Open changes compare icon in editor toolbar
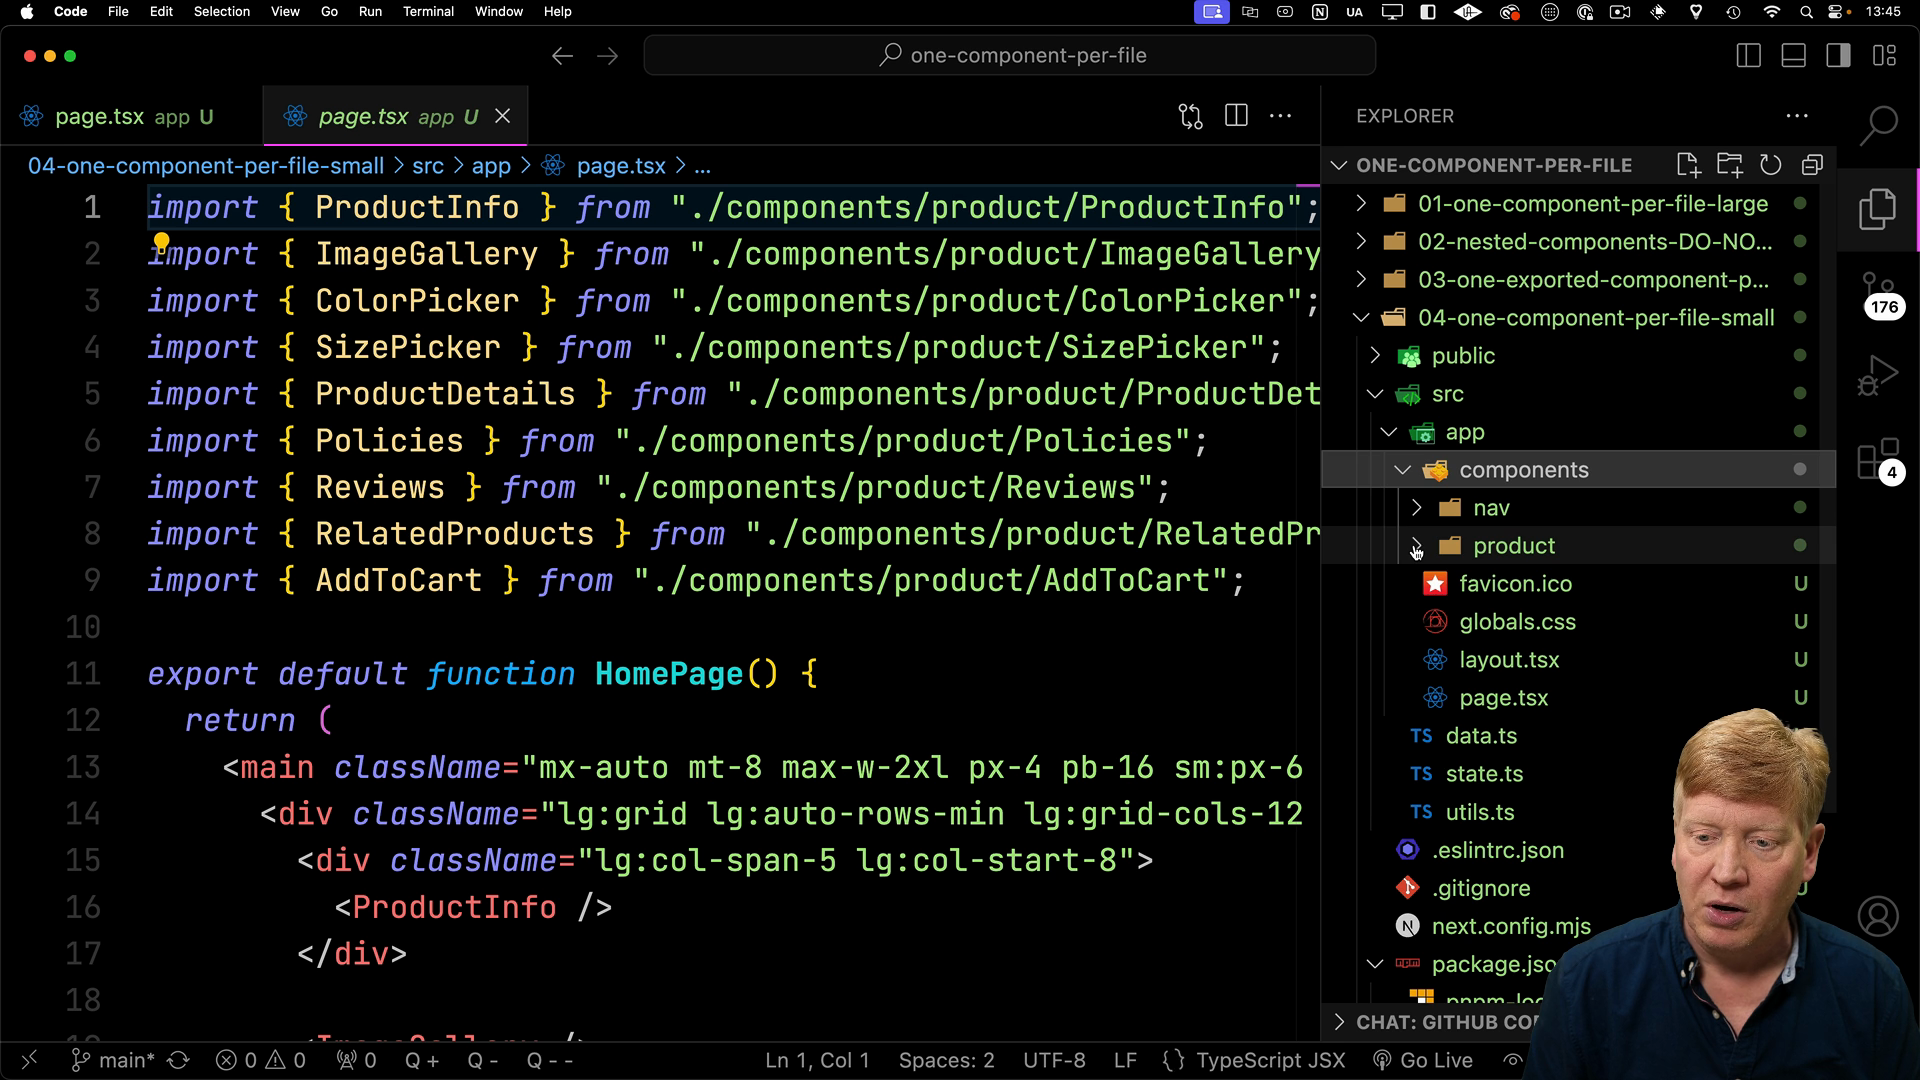Screen dimensions: 1920x1080 tap(1190, 116)
